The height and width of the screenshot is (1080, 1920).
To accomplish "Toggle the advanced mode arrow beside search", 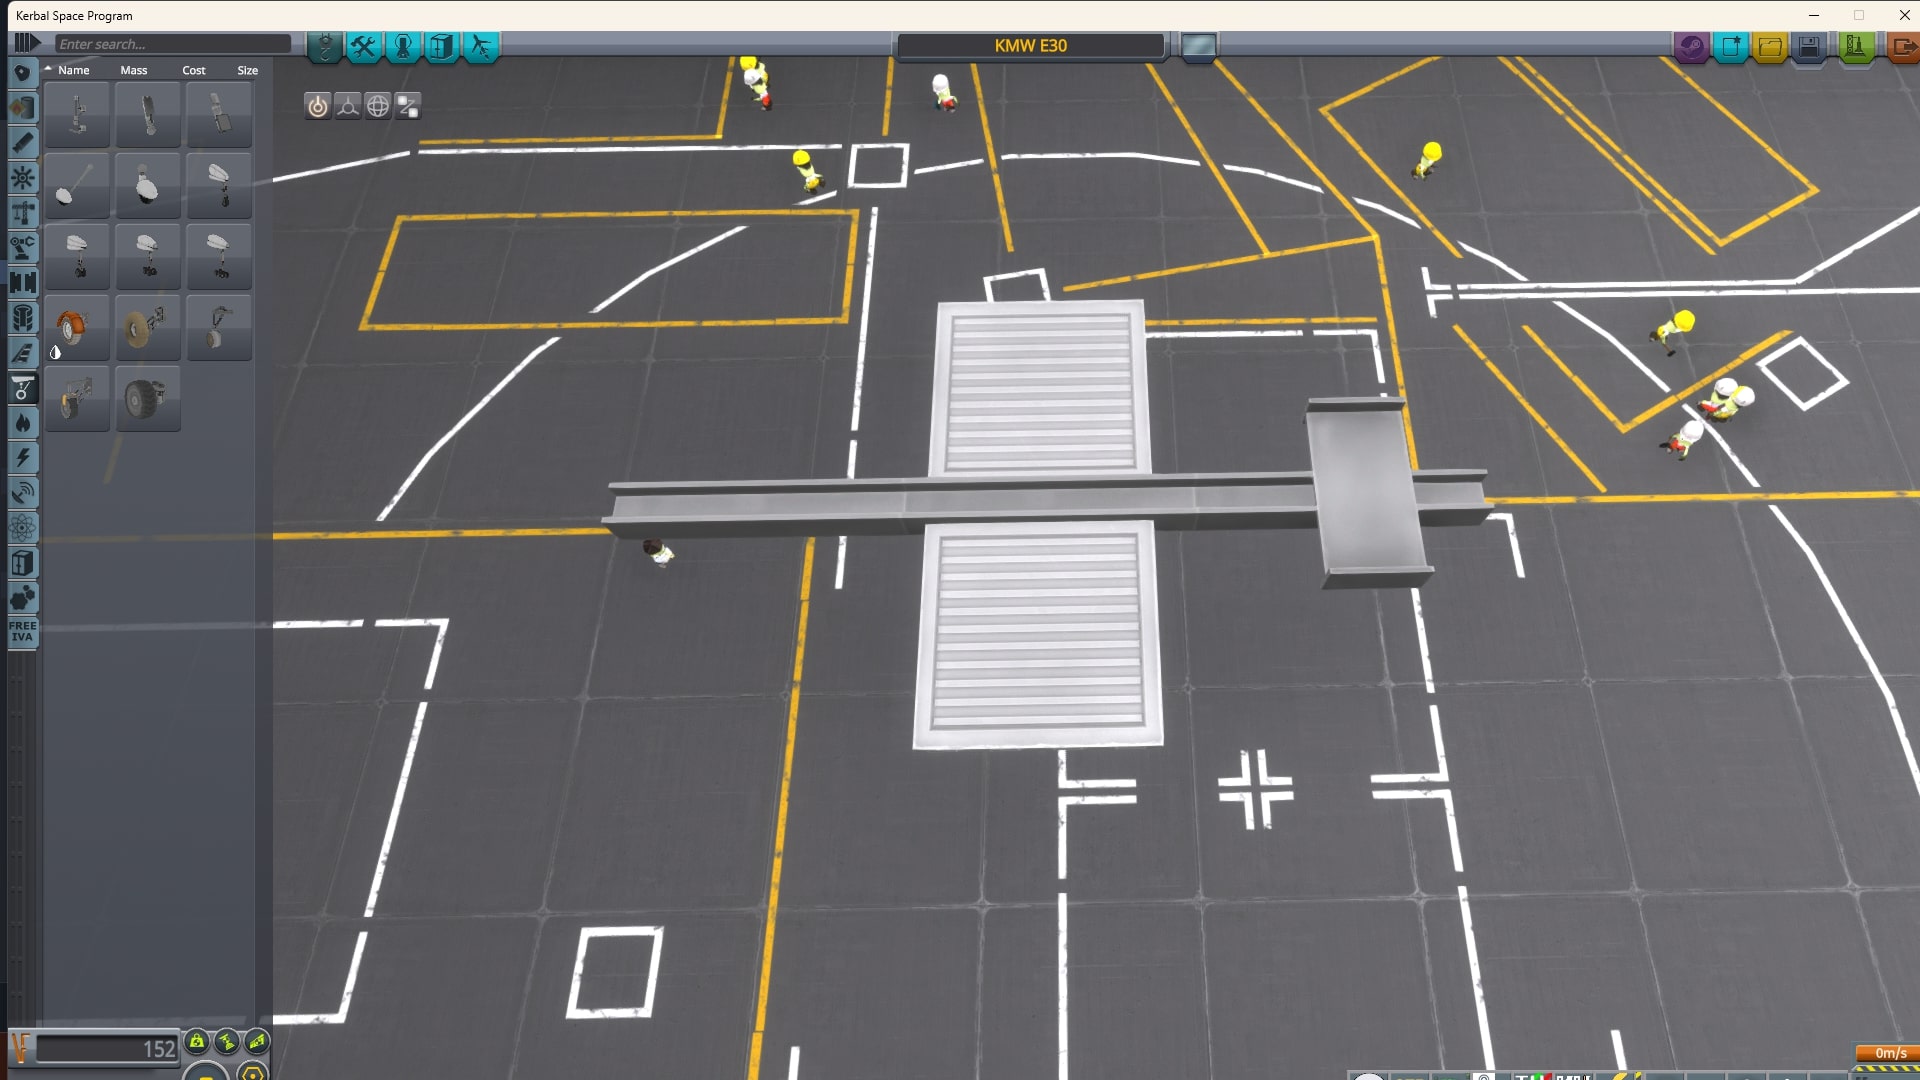I will [27, 43].
